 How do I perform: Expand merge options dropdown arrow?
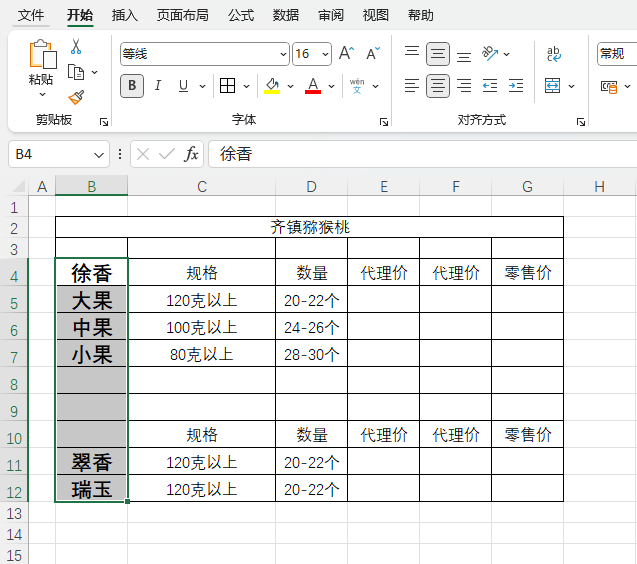point(571,86)
